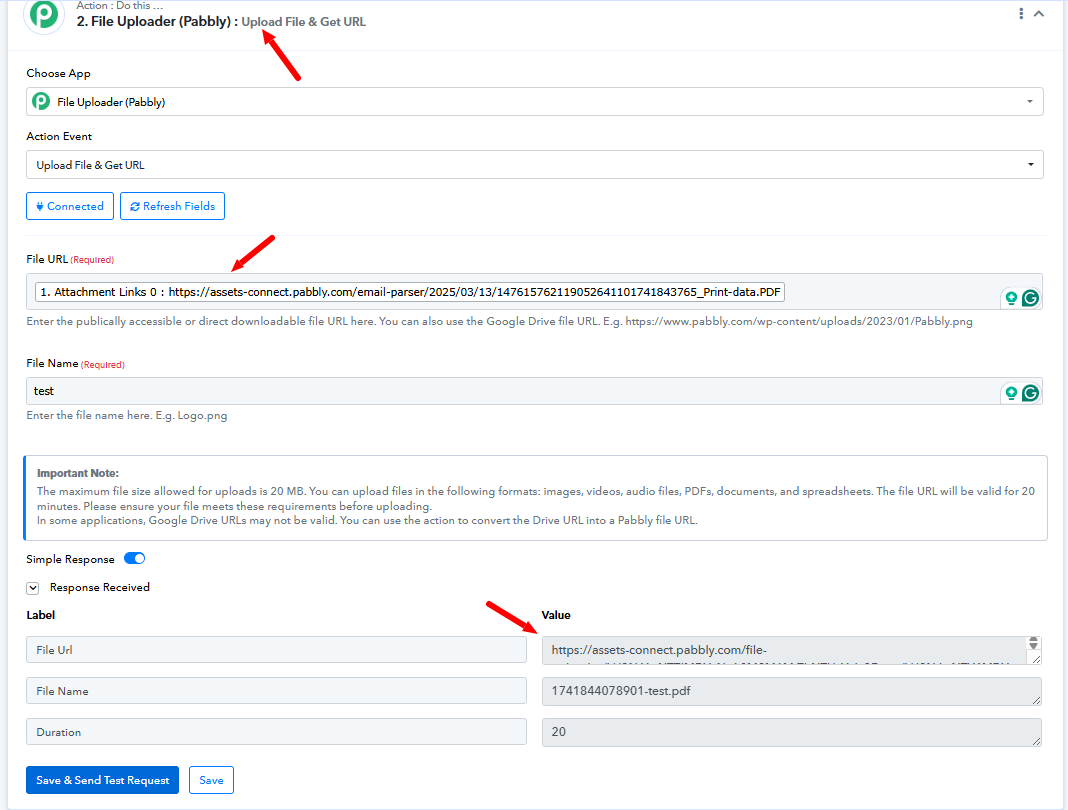This screenshot has height=810, width=1068.
Task: Open the Action Event dropdown
Action: tap(535, 165)
